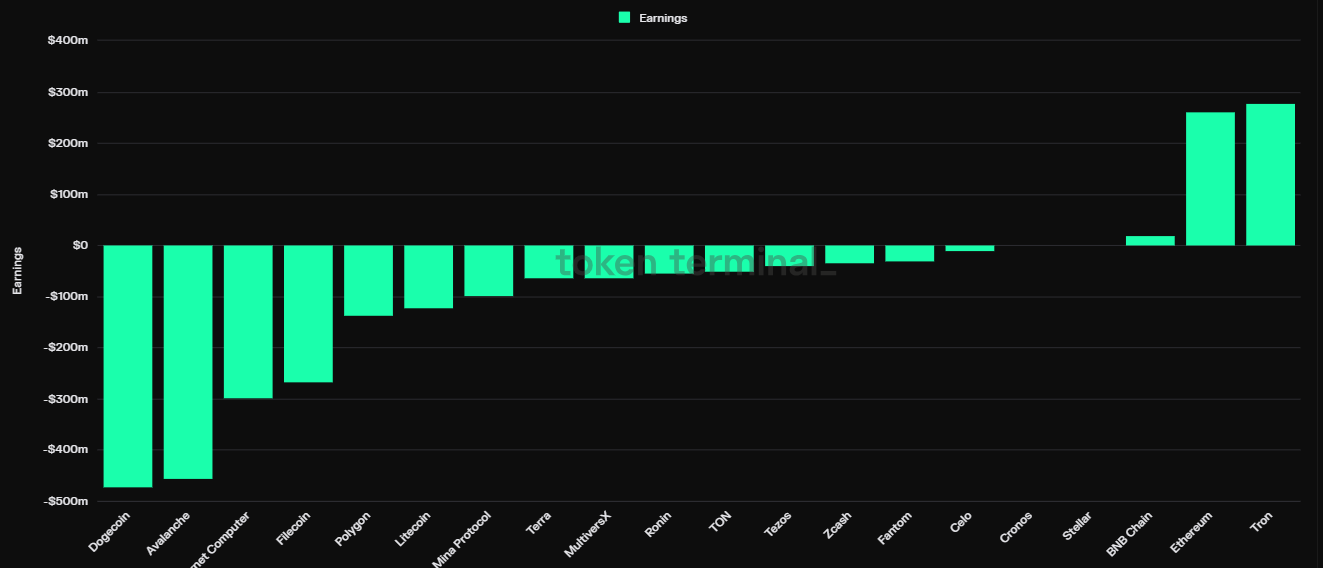Select the Polygon earnings bar
Image resolution: width=1323 pixels, height=568 pixels.
pyautogui.click(x=368, y=280)
